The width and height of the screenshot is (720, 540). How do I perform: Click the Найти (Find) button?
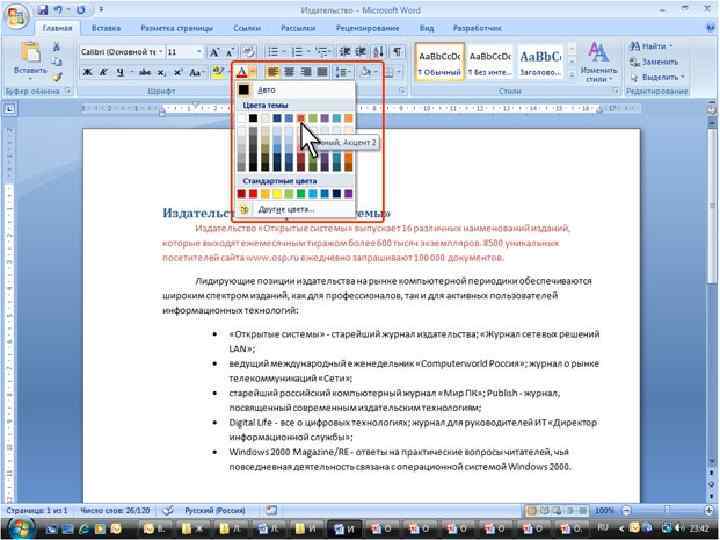click(650, 46)
